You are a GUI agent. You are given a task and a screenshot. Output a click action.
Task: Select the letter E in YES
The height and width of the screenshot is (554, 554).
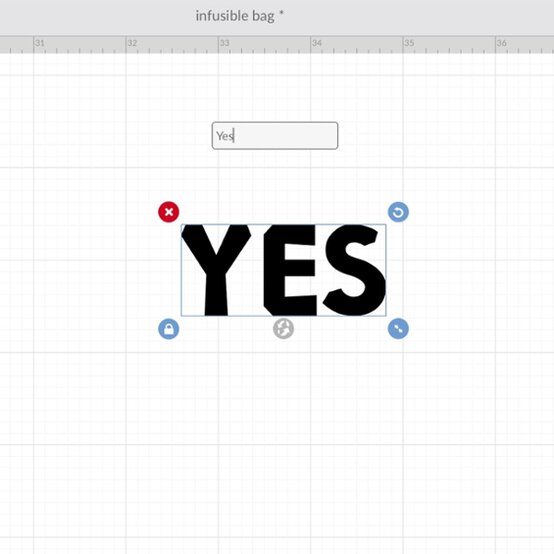290,270
